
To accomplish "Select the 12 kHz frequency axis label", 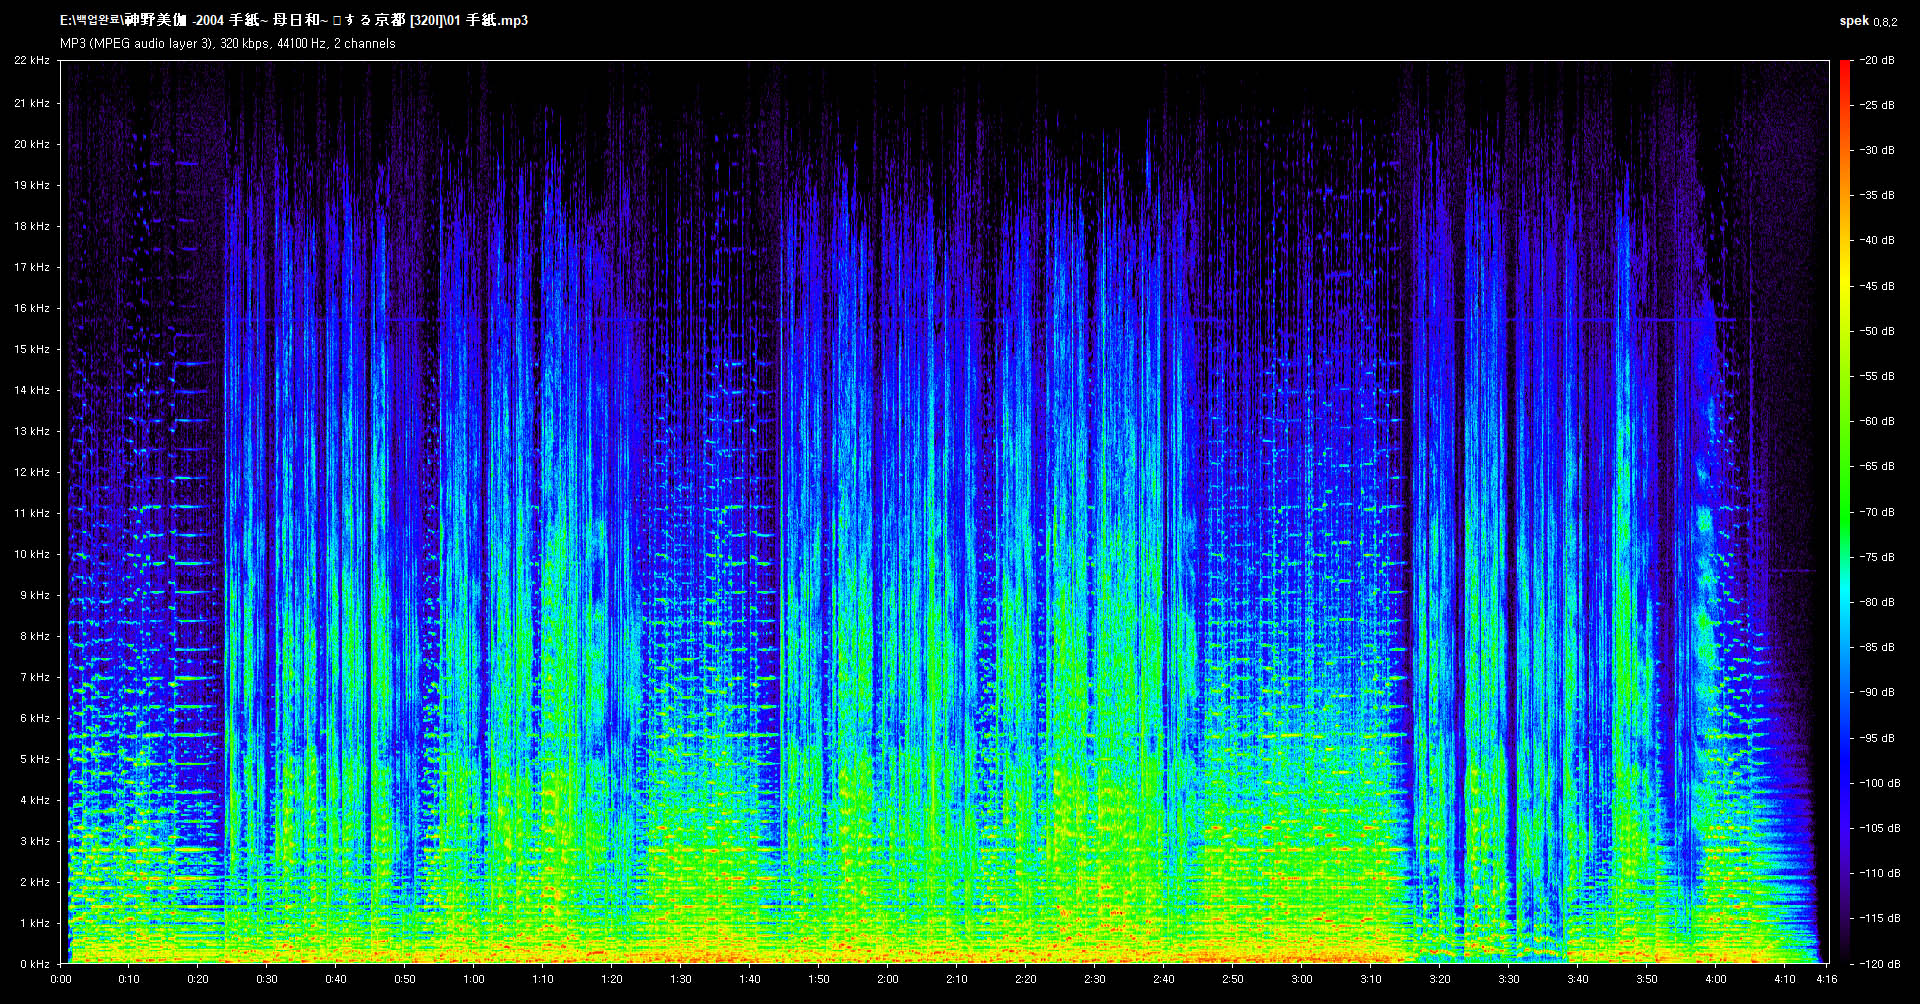I will click(x=32, y=472).
